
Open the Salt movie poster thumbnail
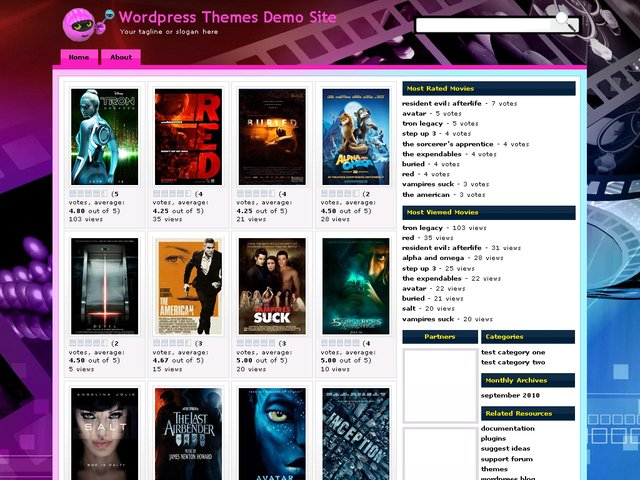pos(104,434)
